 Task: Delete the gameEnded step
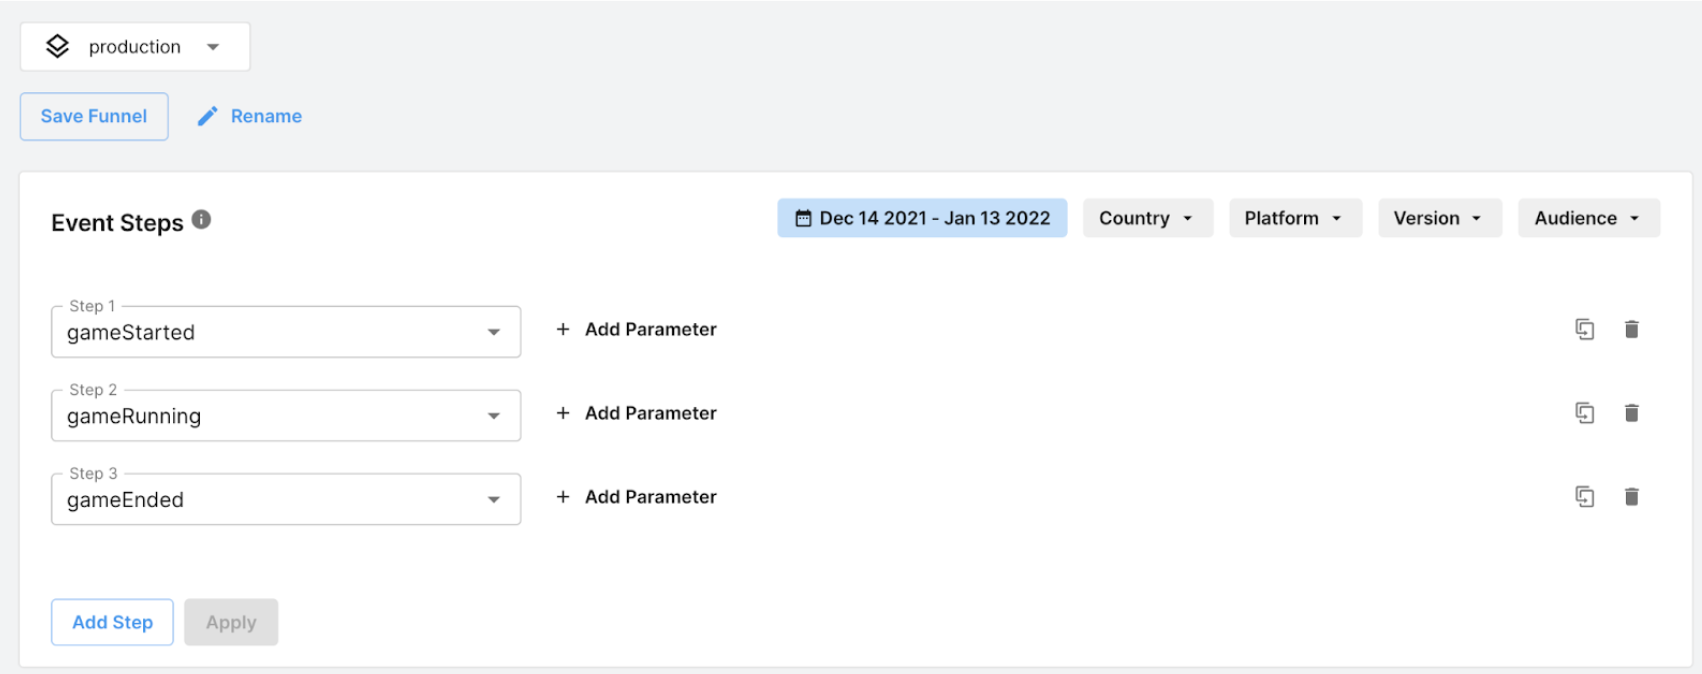click(x=1631, y=497)
